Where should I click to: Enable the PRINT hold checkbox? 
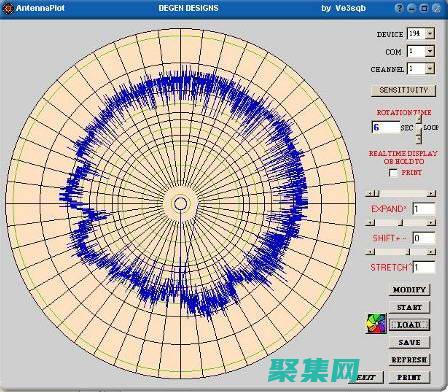tap(394, 173)
